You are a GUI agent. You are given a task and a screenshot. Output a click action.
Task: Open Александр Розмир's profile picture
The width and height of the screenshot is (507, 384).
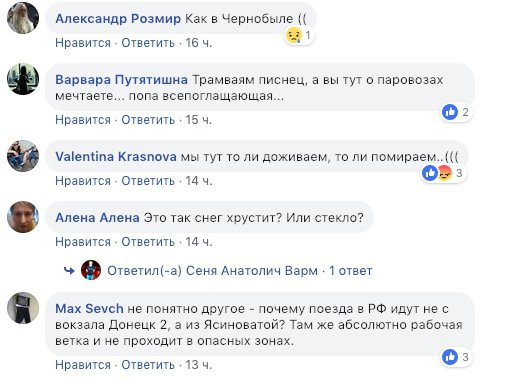click(23, 18)
